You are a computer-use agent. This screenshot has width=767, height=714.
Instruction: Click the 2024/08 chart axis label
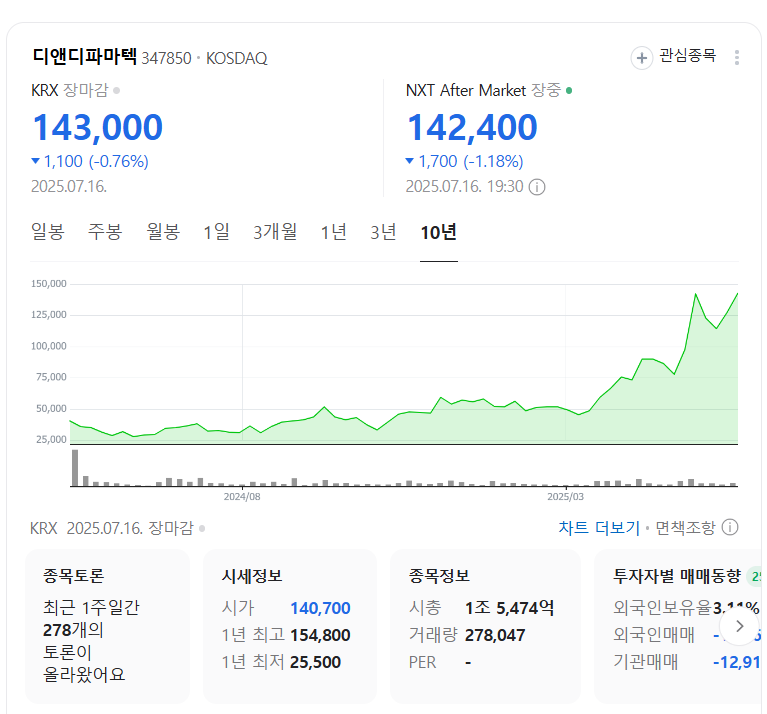pyautogui.click(x=242, y=497)
